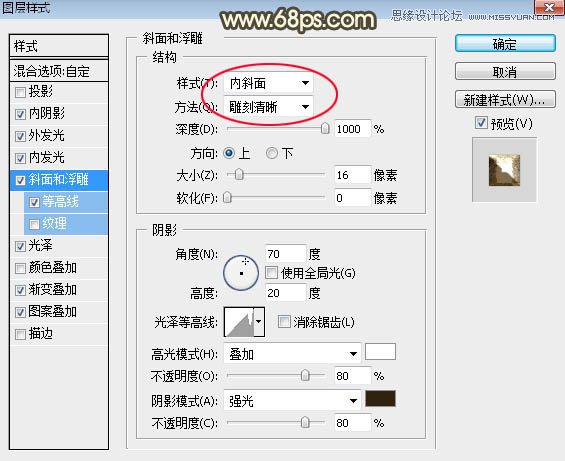
Task: Click the 取消 button
Action: (x=505, y=72)
